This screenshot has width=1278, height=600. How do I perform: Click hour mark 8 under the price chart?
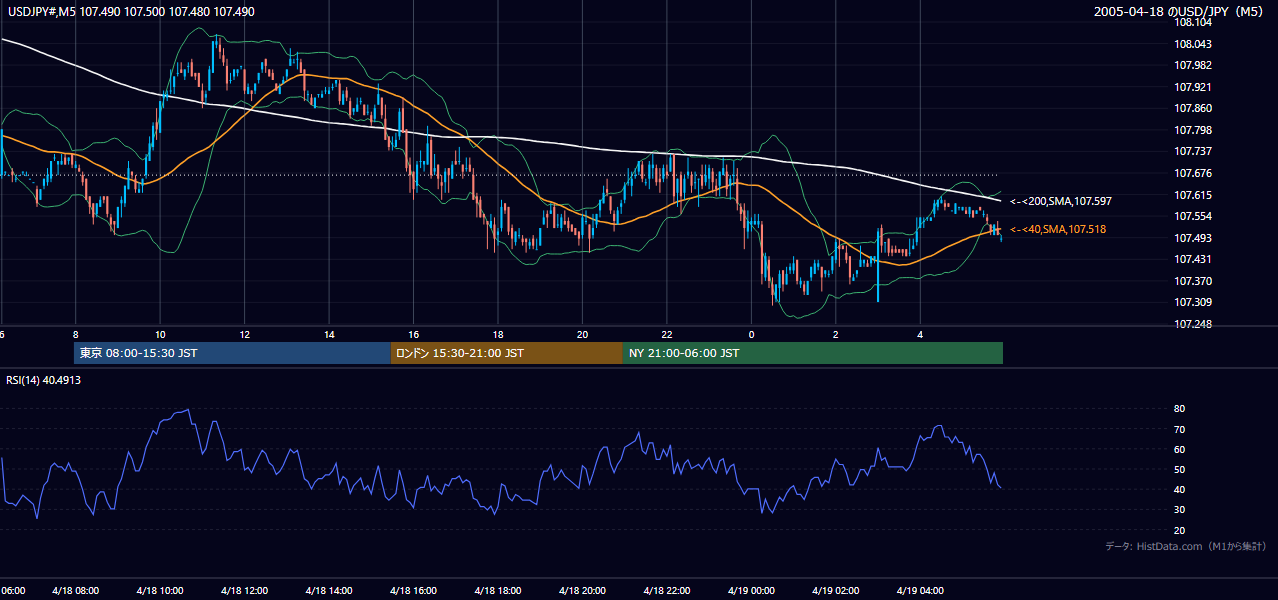coord(75,334)
